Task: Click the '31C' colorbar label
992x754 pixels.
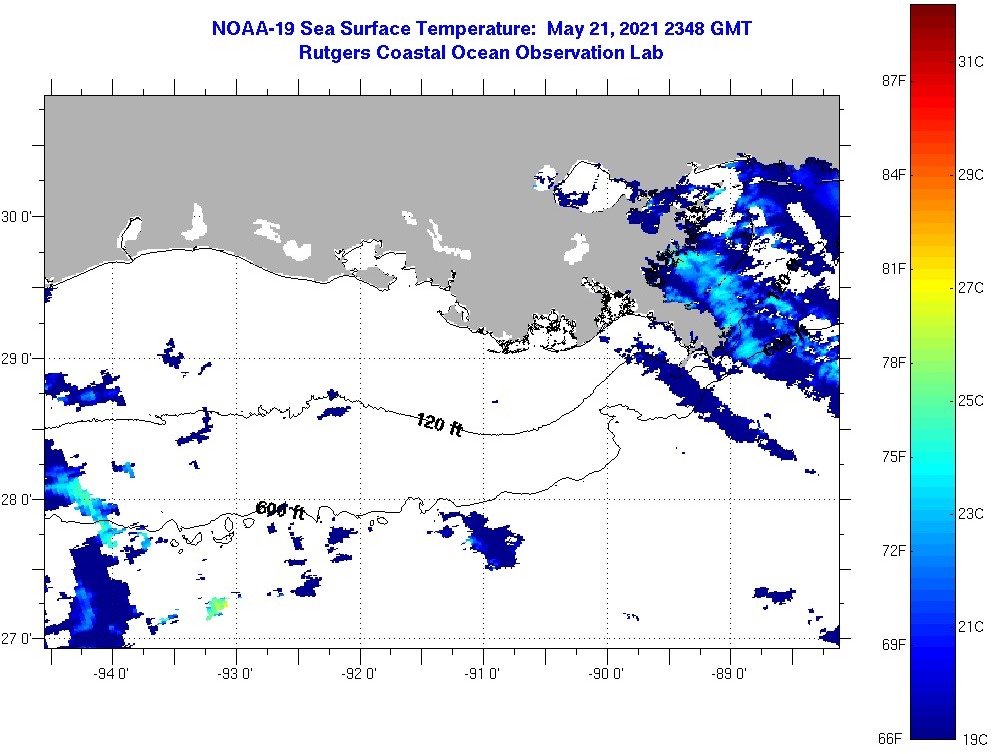Action: 971,61
